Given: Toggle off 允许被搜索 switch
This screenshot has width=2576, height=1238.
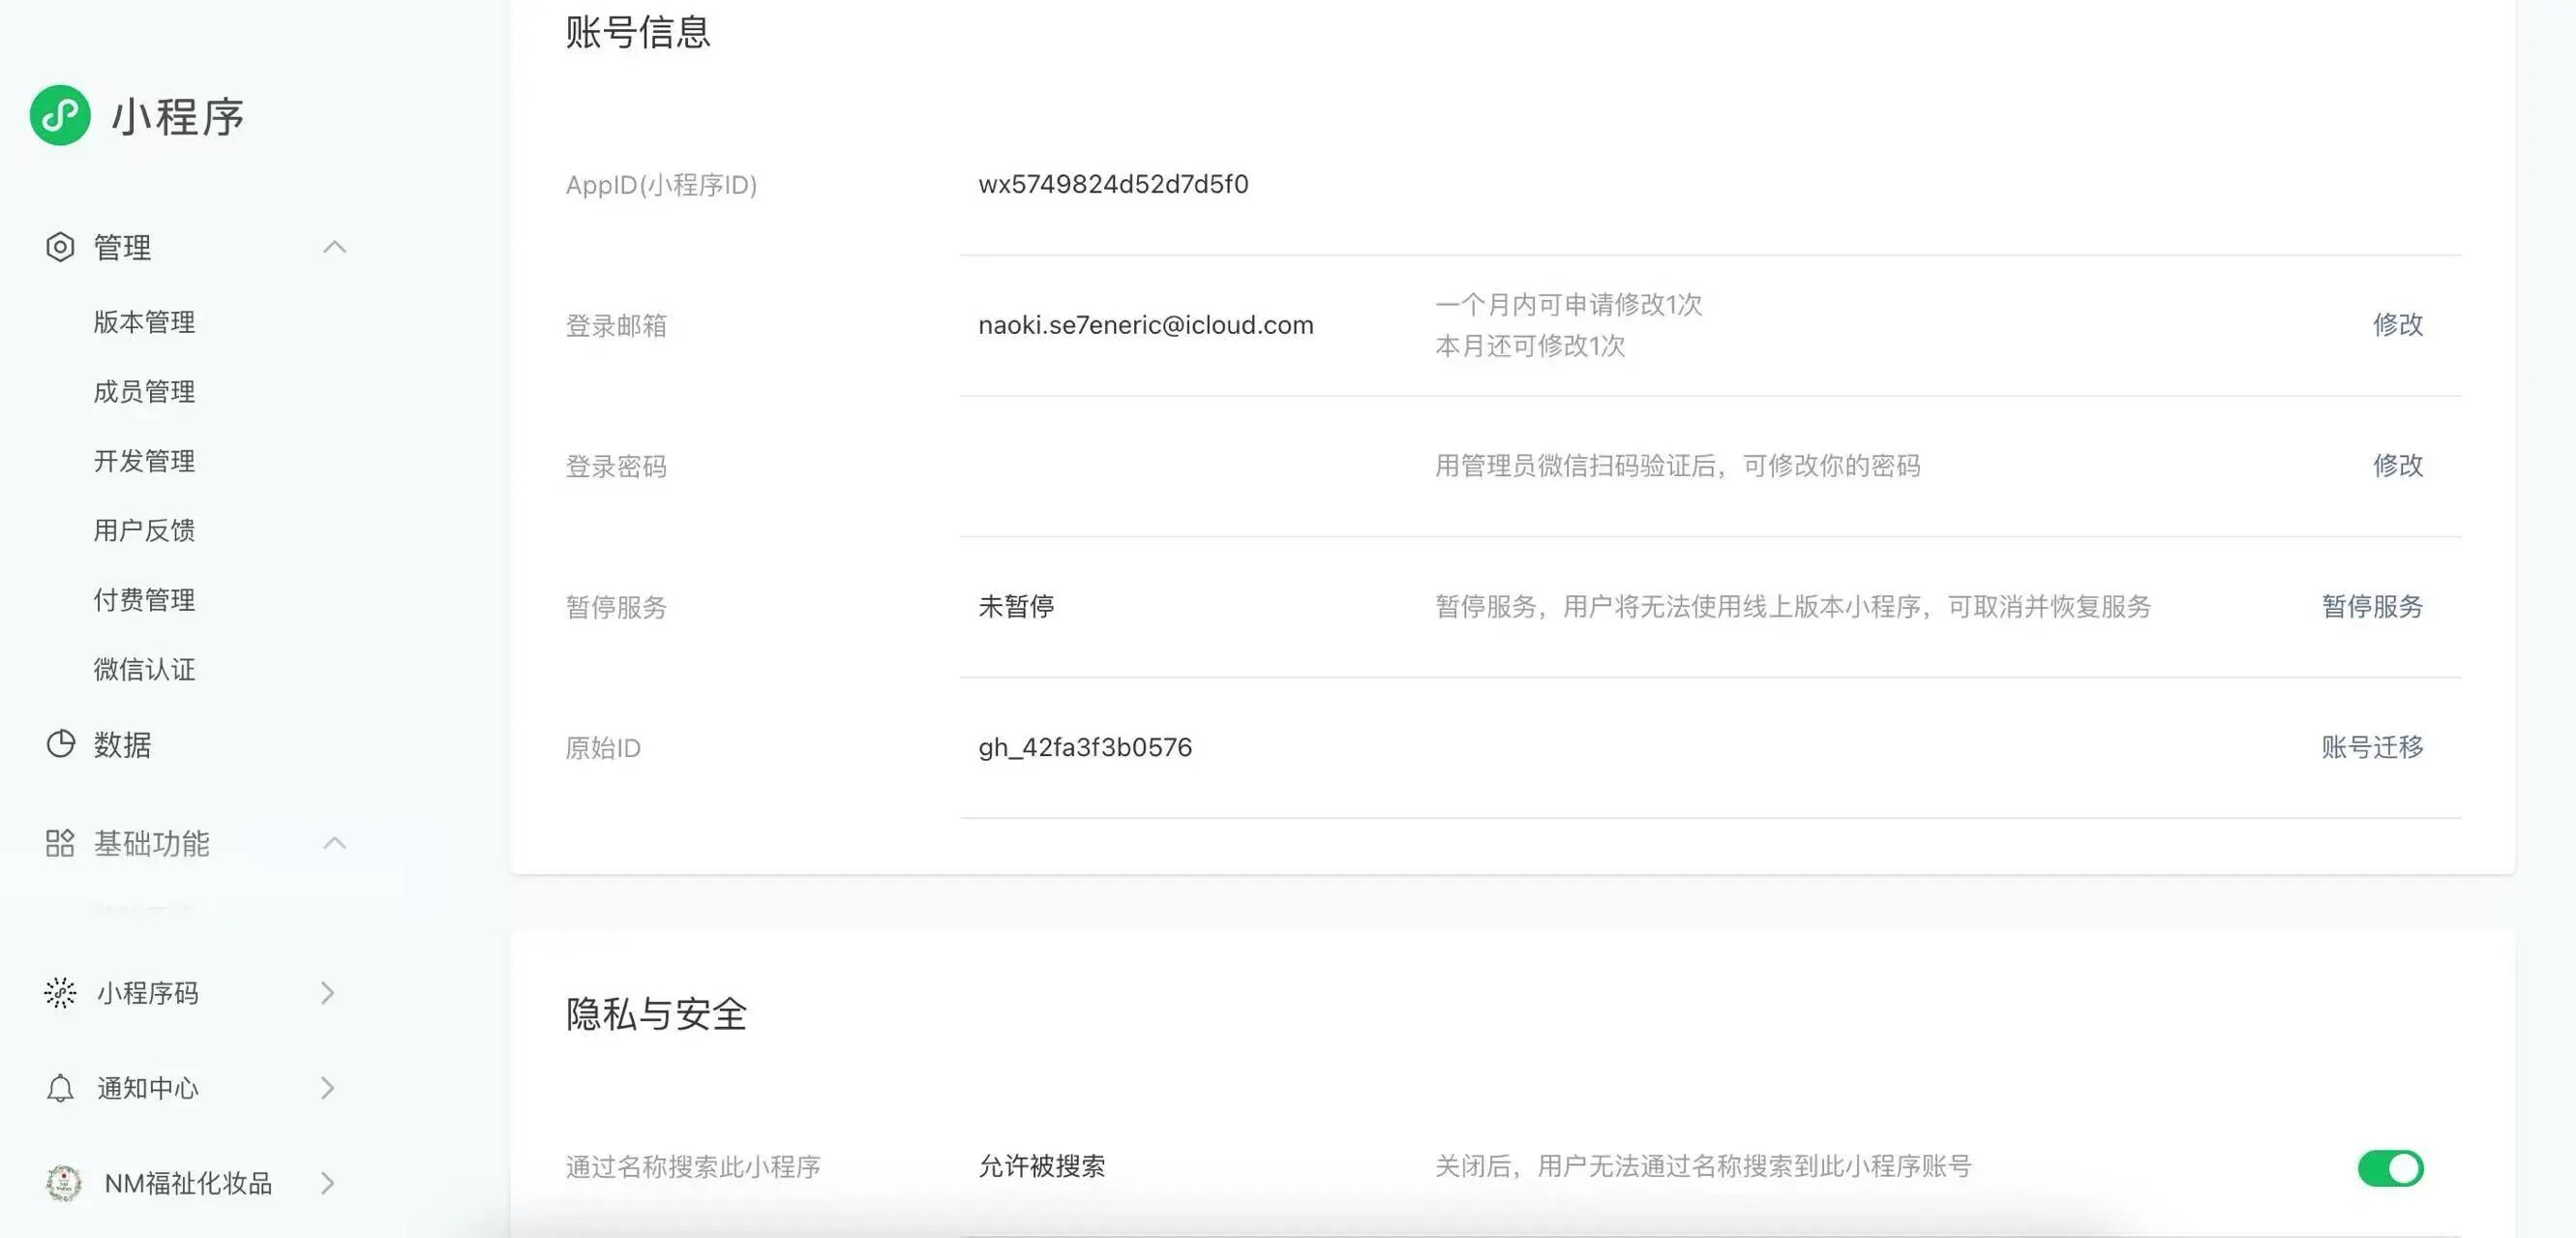Looking at the screenshot, I should [x=2390, y=1167].
